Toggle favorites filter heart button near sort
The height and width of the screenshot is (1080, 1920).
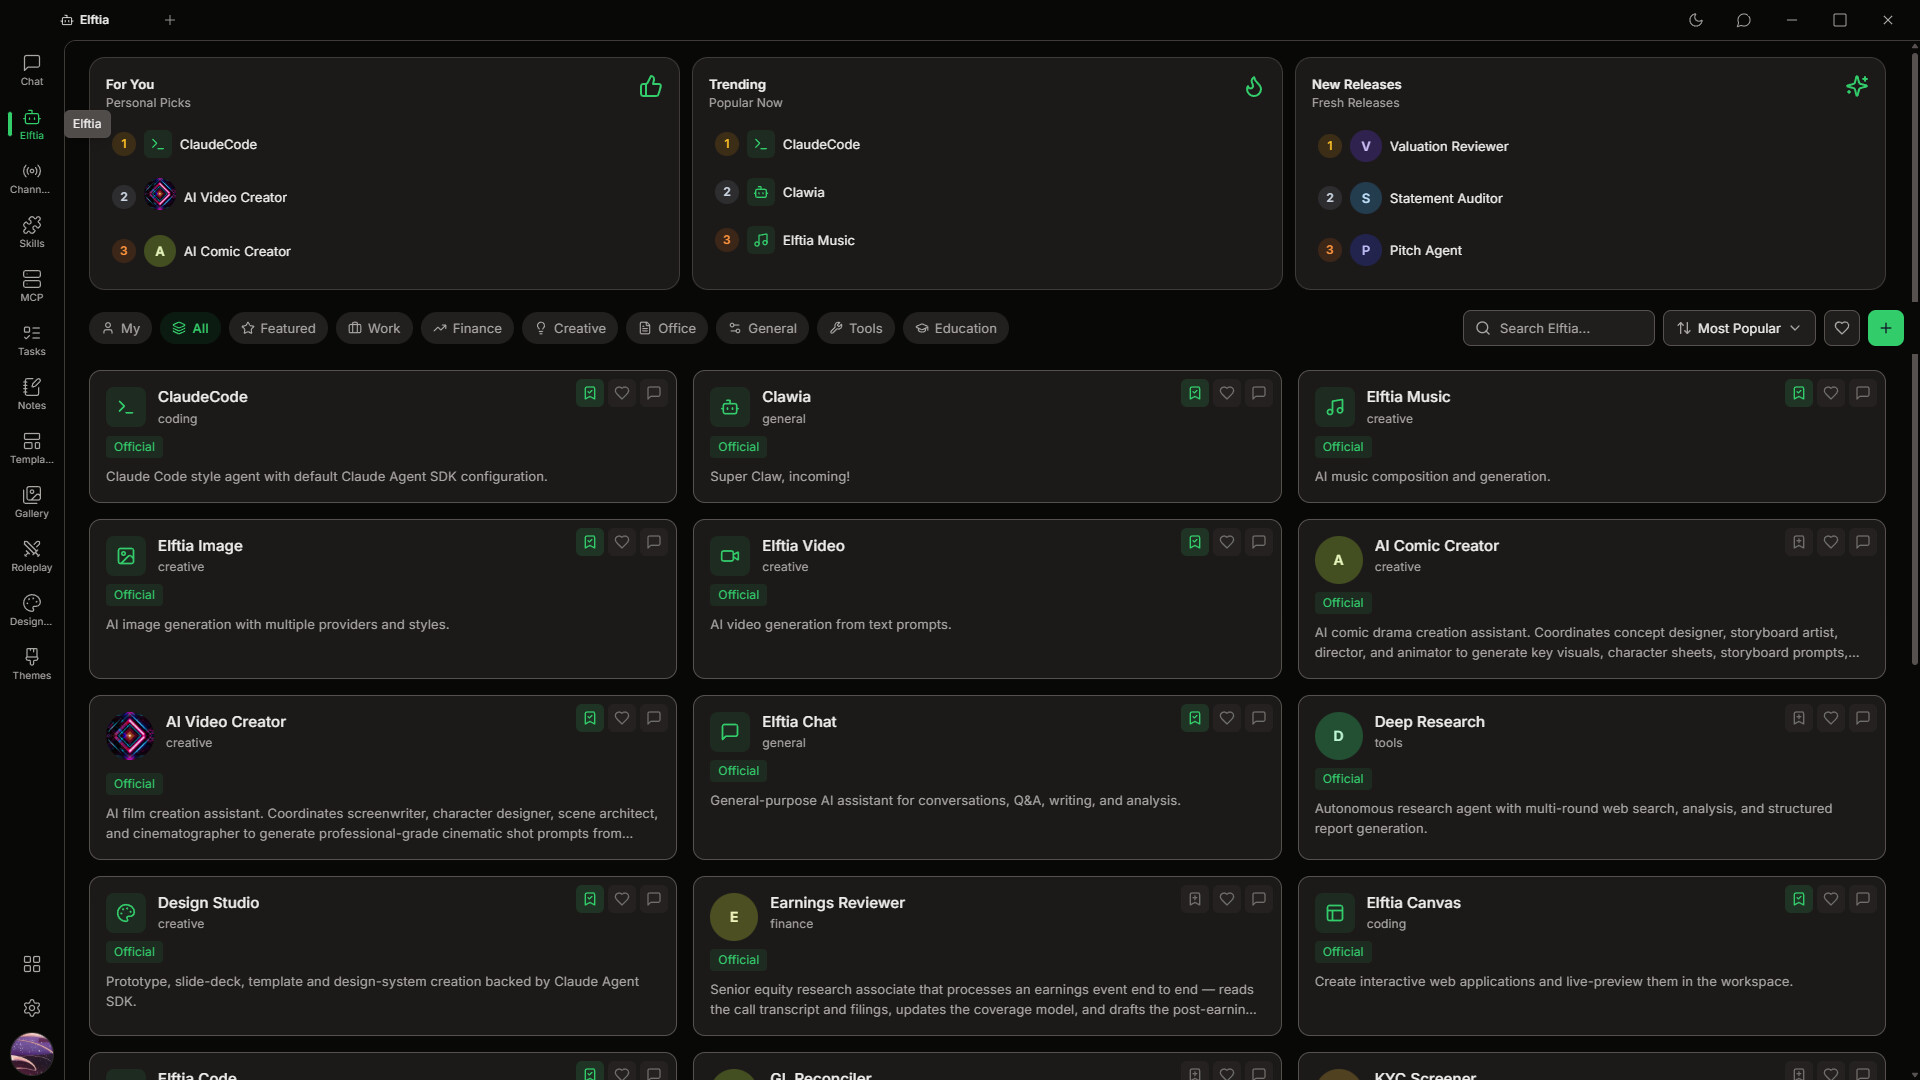(x=1842, y=328)
